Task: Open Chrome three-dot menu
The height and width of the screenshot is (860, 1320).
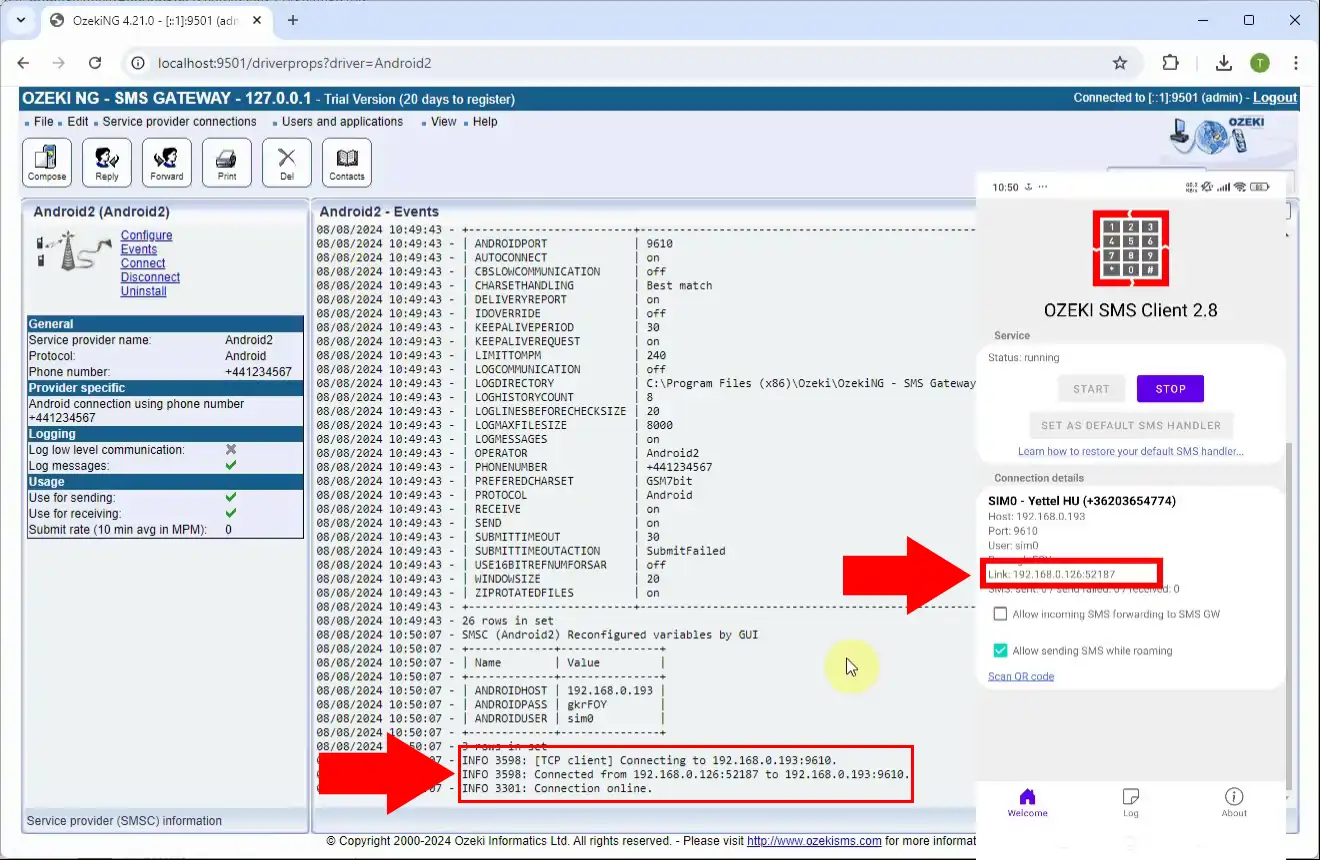Action: coord(1297,63)
